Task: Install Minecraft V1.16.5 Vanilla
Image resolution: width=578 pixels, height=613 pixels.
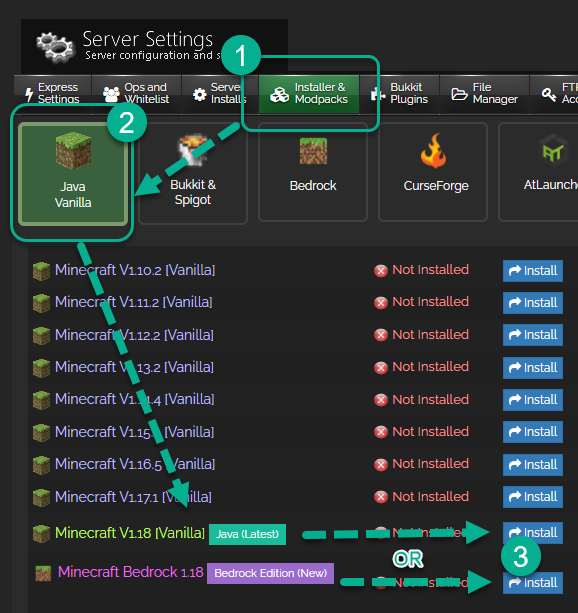Action: pyautogui.click(x=533, y=464)
